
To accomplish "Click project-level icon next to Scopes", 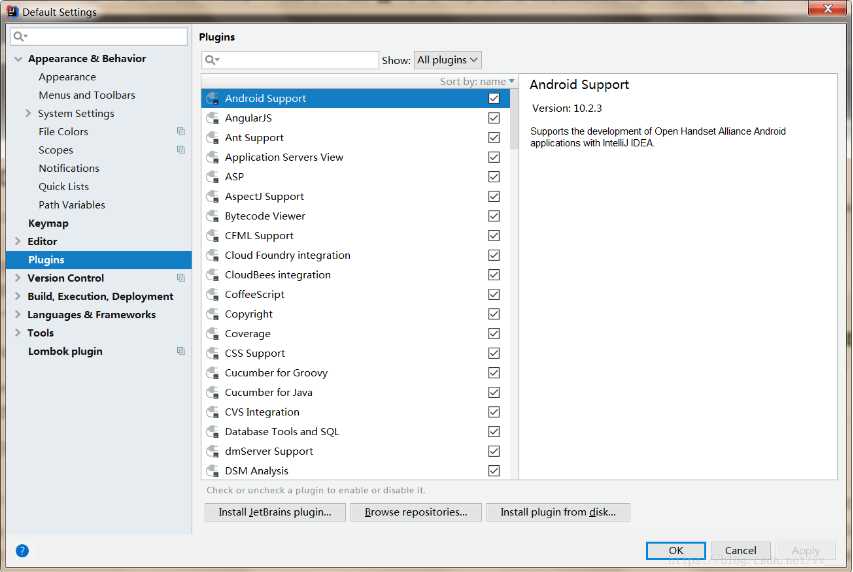I will tap(181, 150).
